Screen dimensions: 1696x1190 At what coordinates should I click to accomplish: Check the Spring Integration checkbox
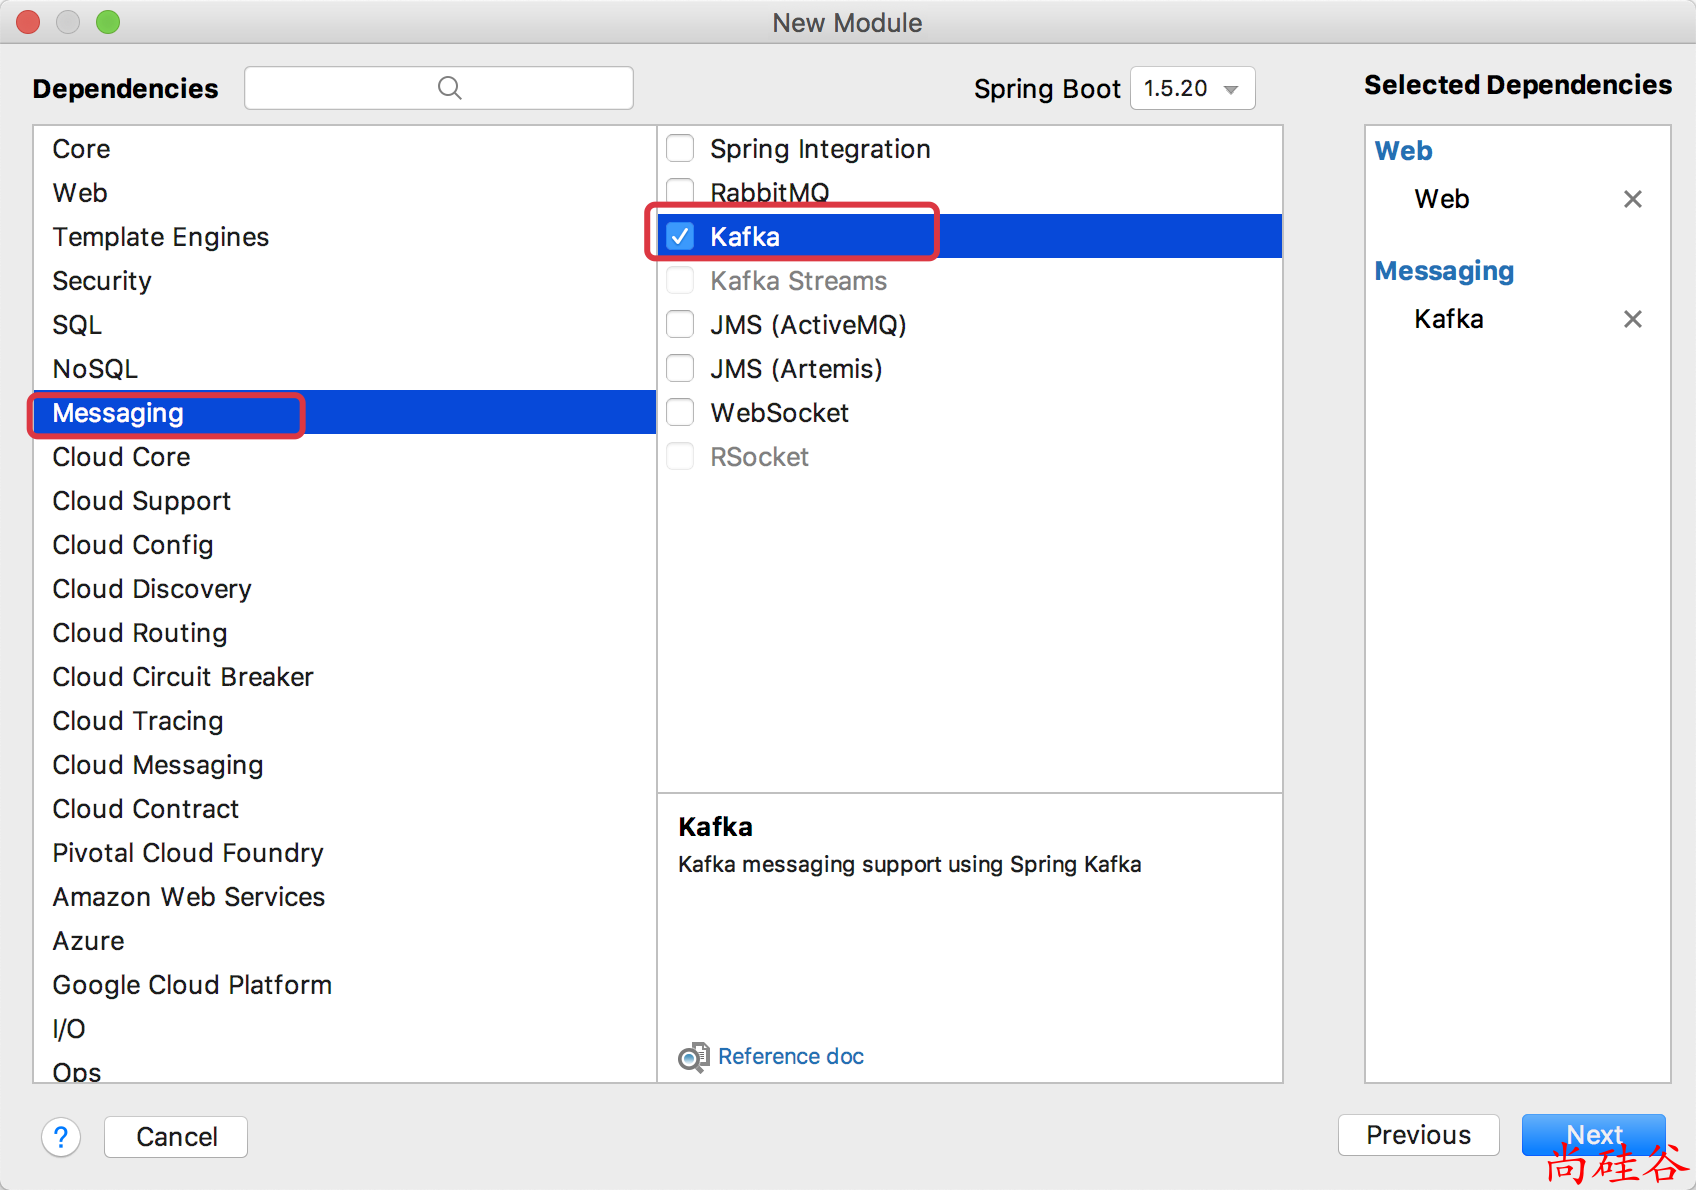[x=681, y=148]
